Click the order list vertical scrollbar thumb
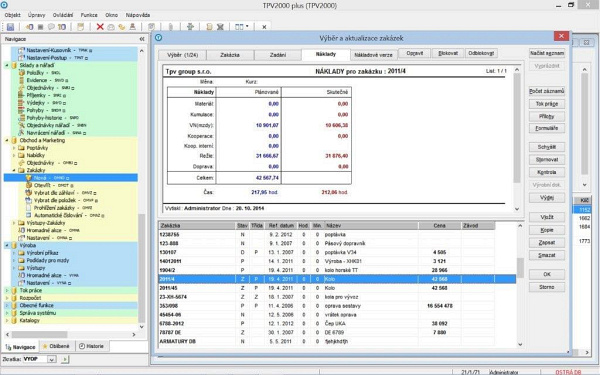The image size is (600, 375). tap(520, 268)
